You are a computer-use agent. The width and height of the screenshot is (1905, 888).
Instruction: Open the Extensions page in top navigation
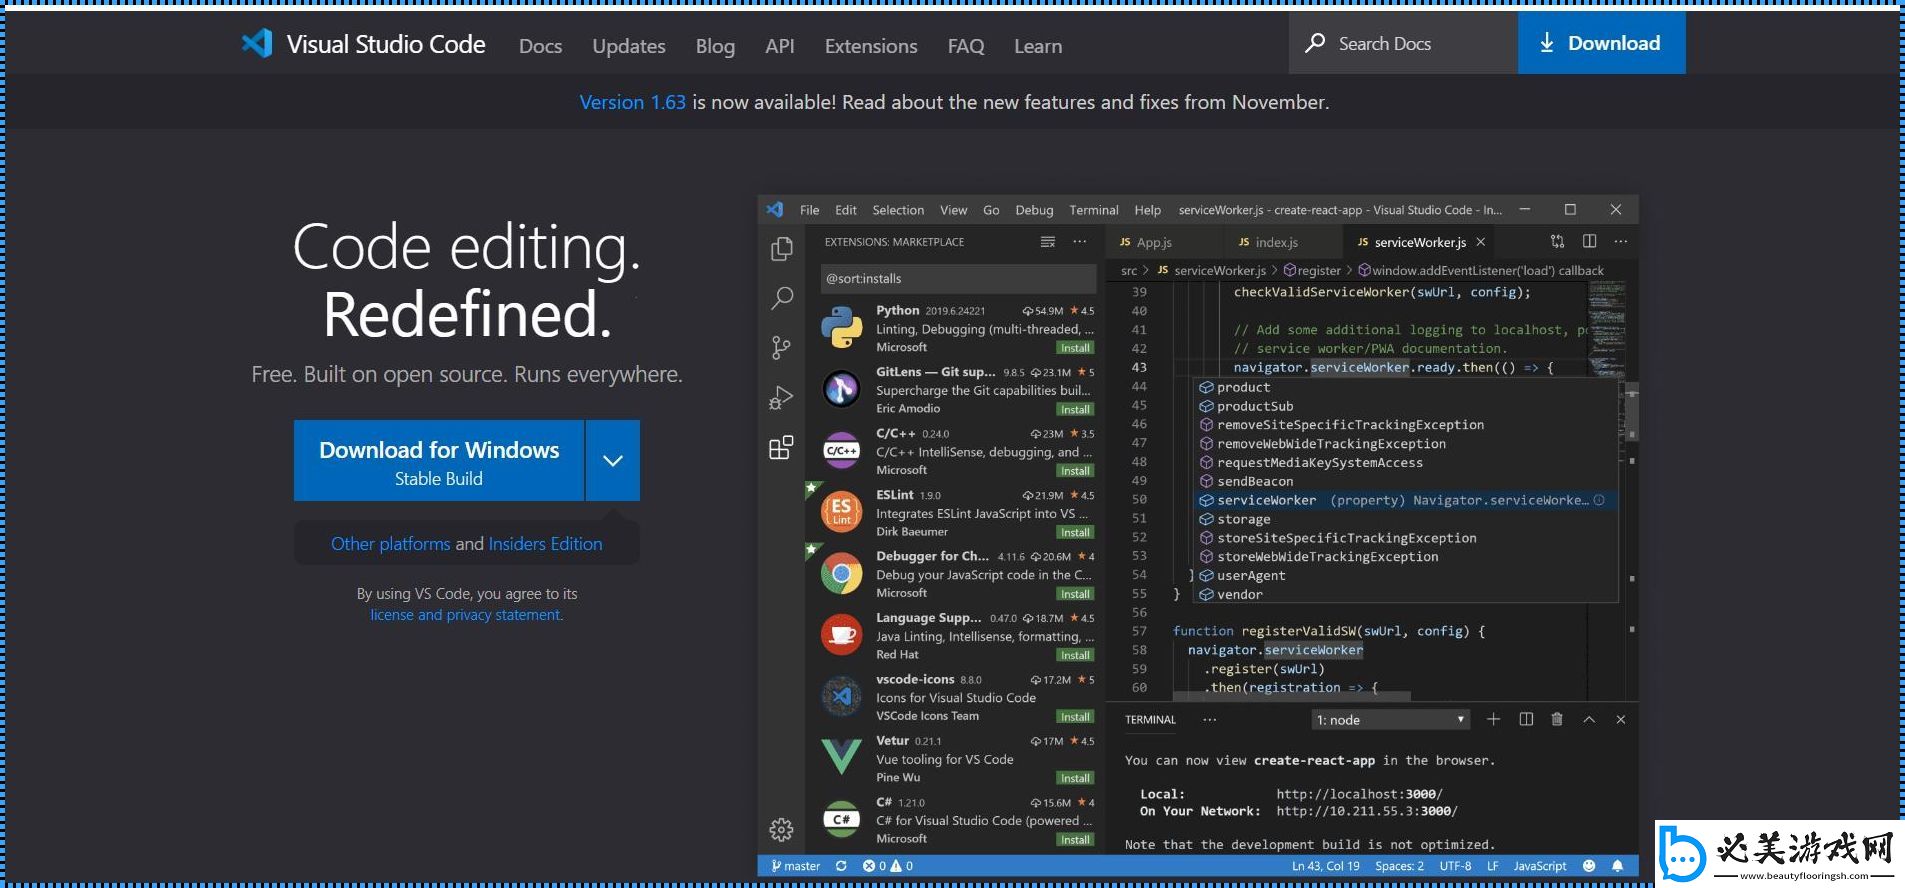point(870,46)
